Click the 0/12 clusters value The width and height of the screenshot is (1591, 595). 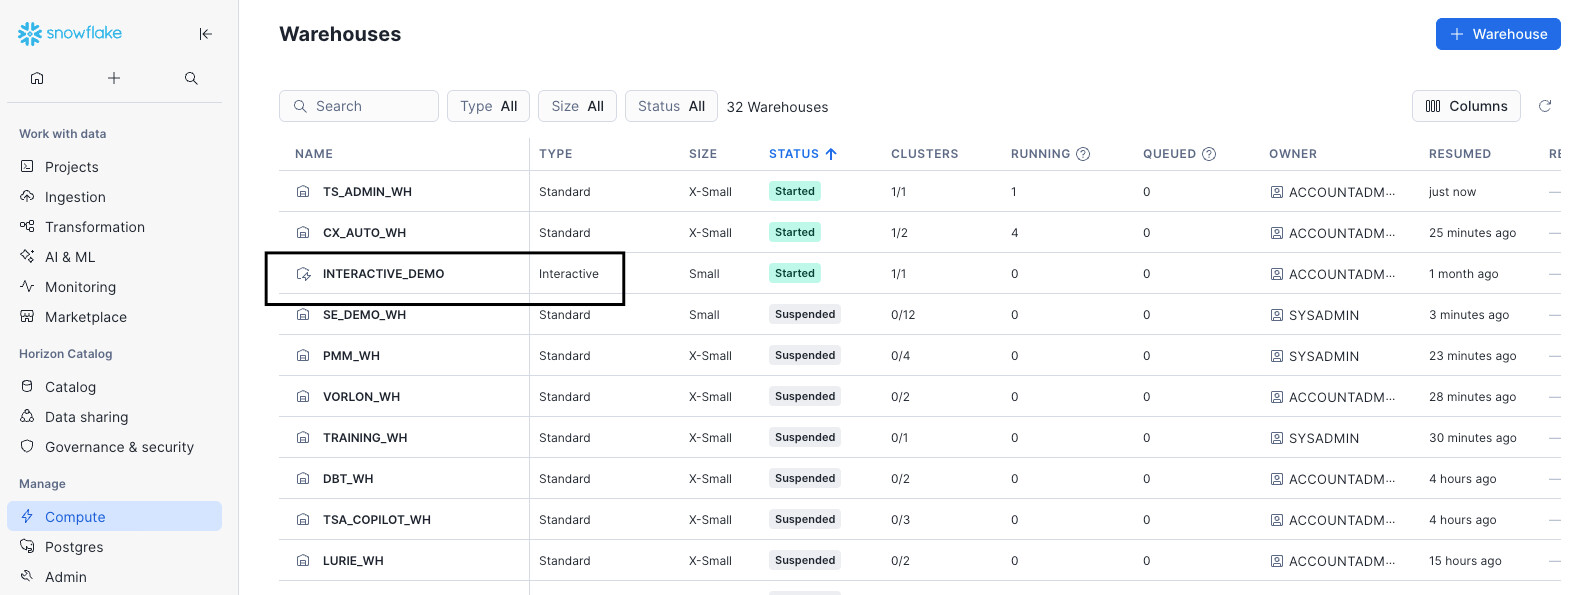pyautogui.click(x=903, y=315)
